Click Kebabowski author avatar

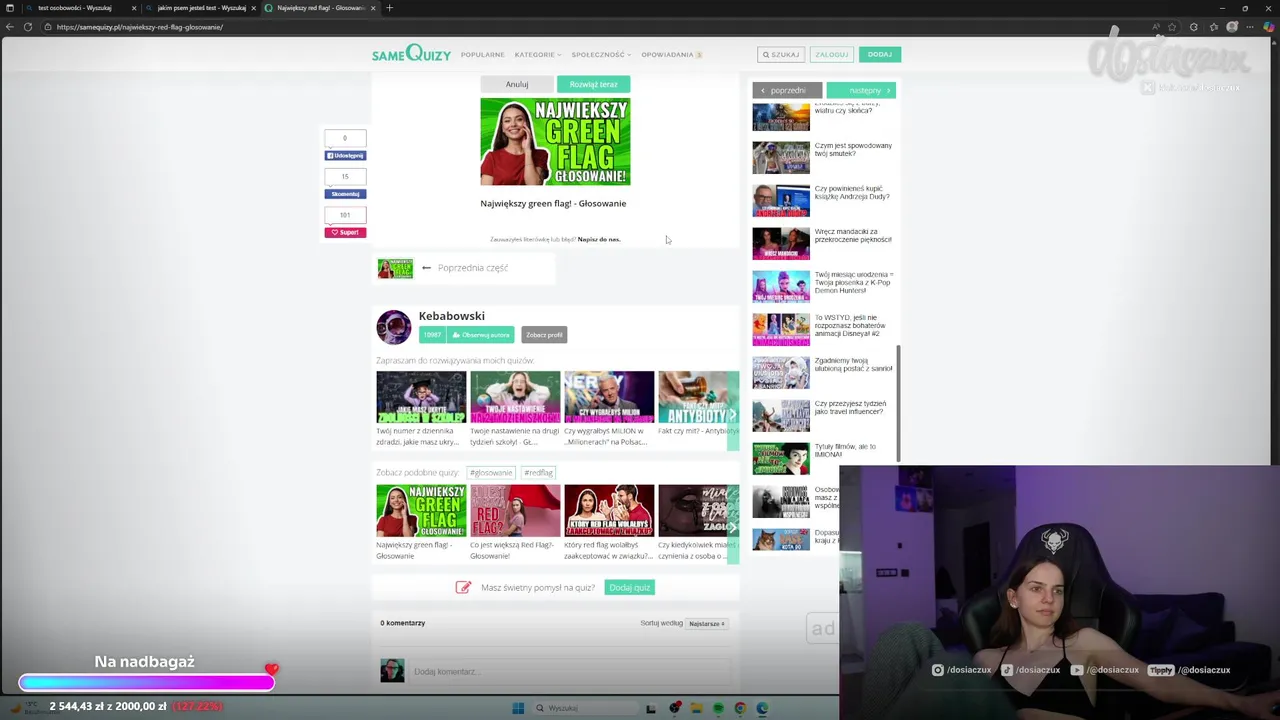click(x=393, y=327)
